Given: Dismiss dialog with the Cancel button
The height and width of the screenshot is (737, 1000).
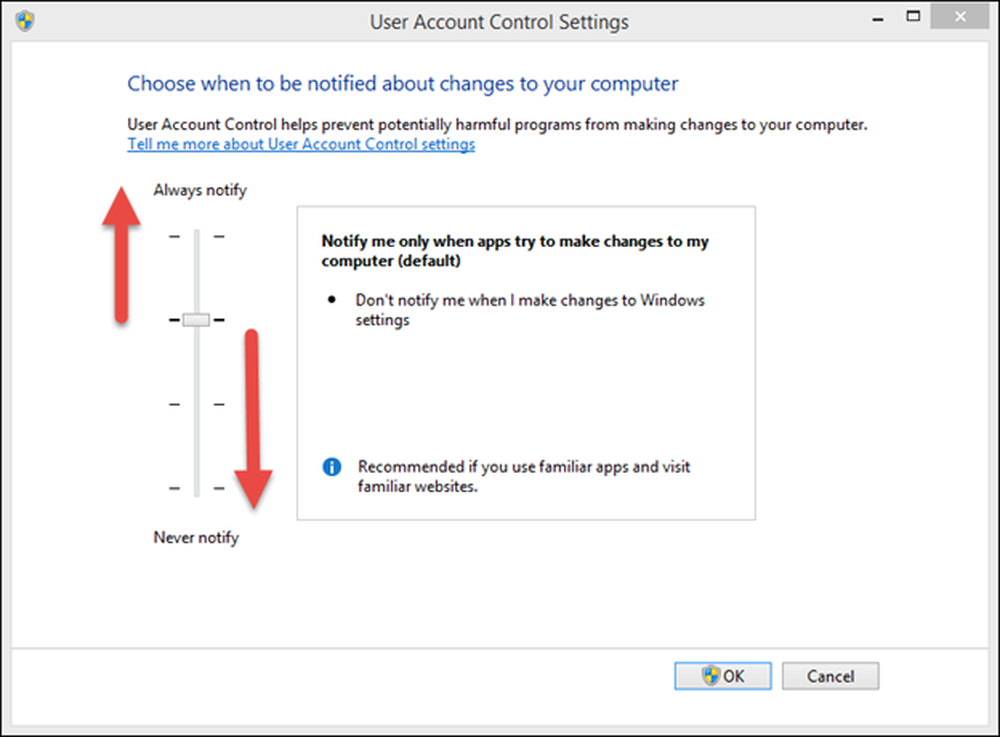Looking at the screenshot, I should click(830, 676).
